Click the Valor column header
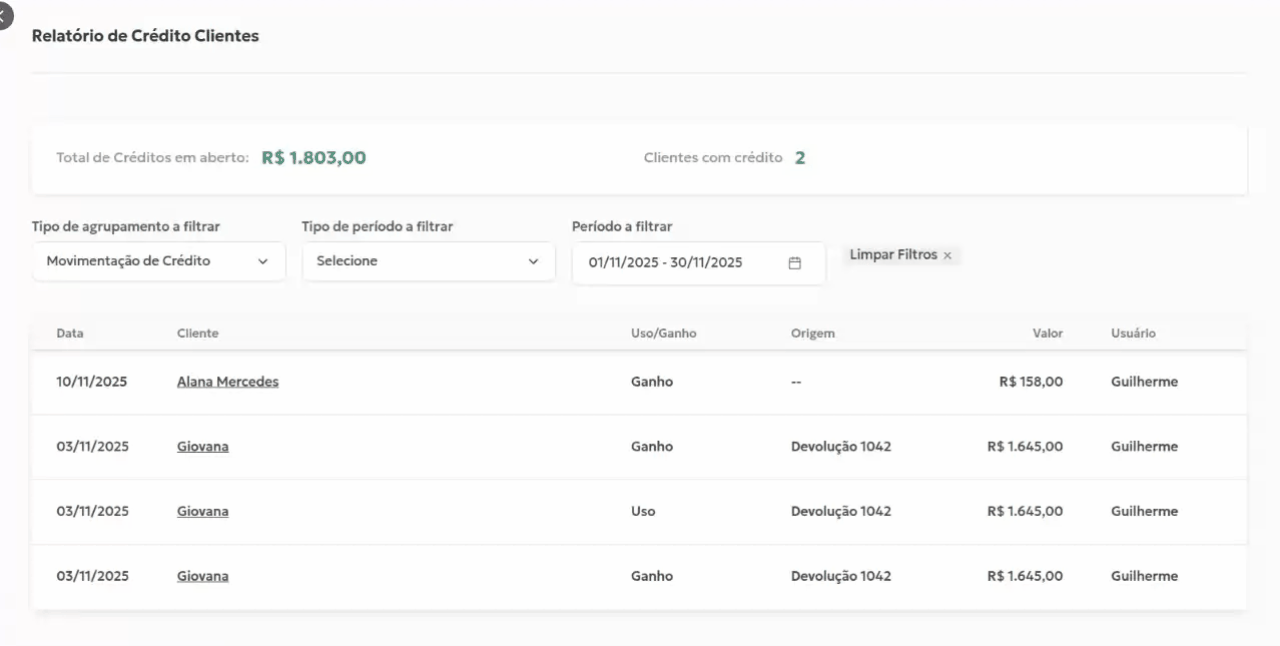Screen dimensions: 1280x646 pos(1047,333)
